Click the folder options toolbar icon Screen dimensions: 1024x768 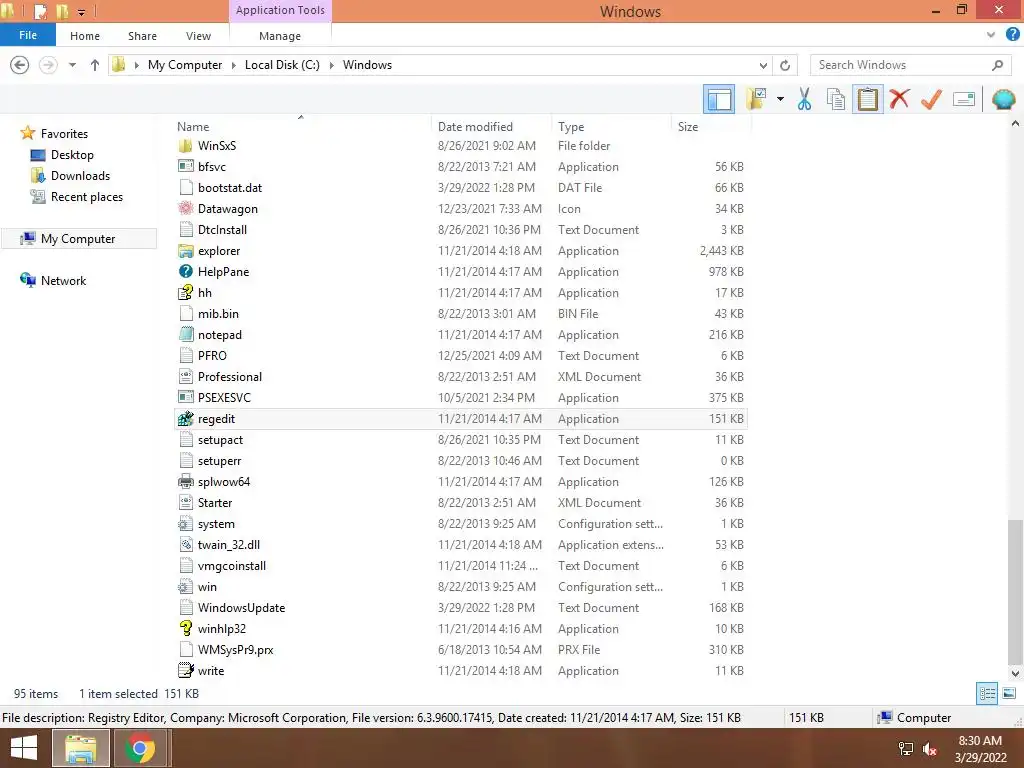coord(756,99)
